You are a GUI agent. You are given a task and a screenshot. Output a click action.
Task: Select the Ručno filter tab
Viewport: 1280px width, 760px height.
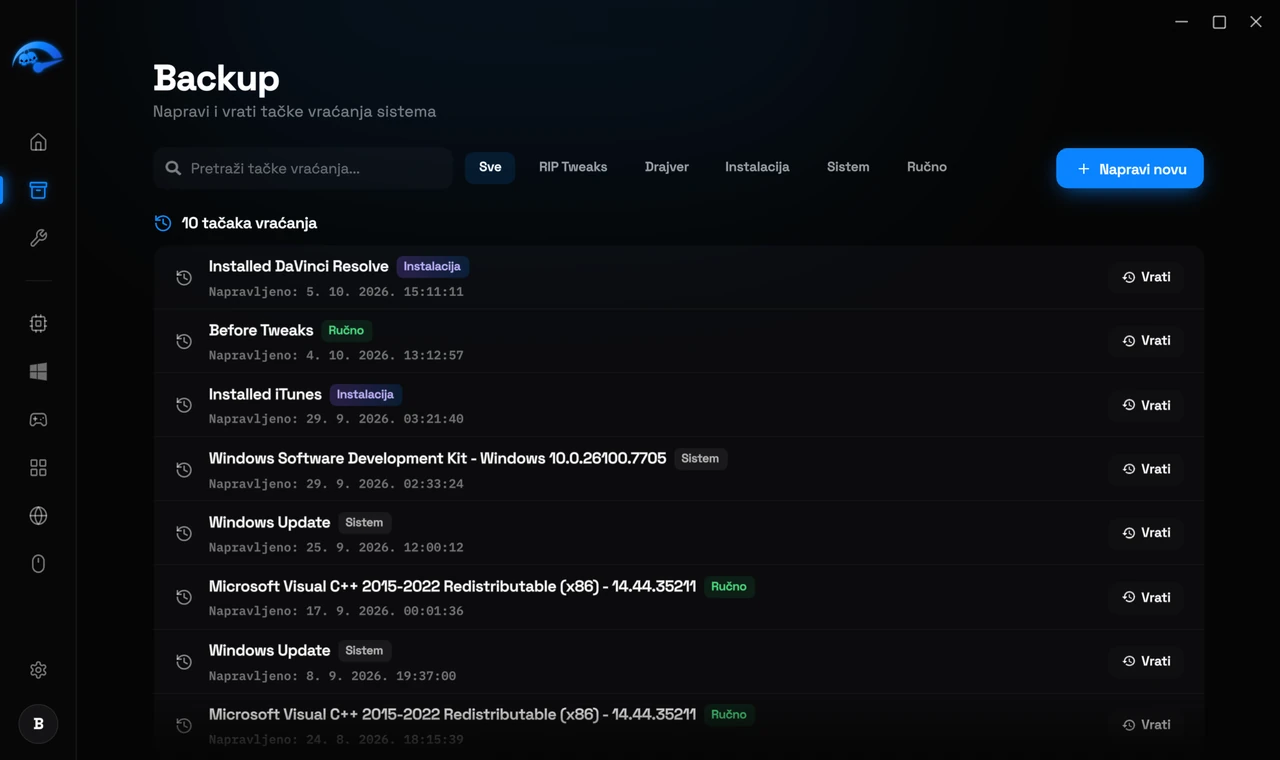tap(927, 167)
